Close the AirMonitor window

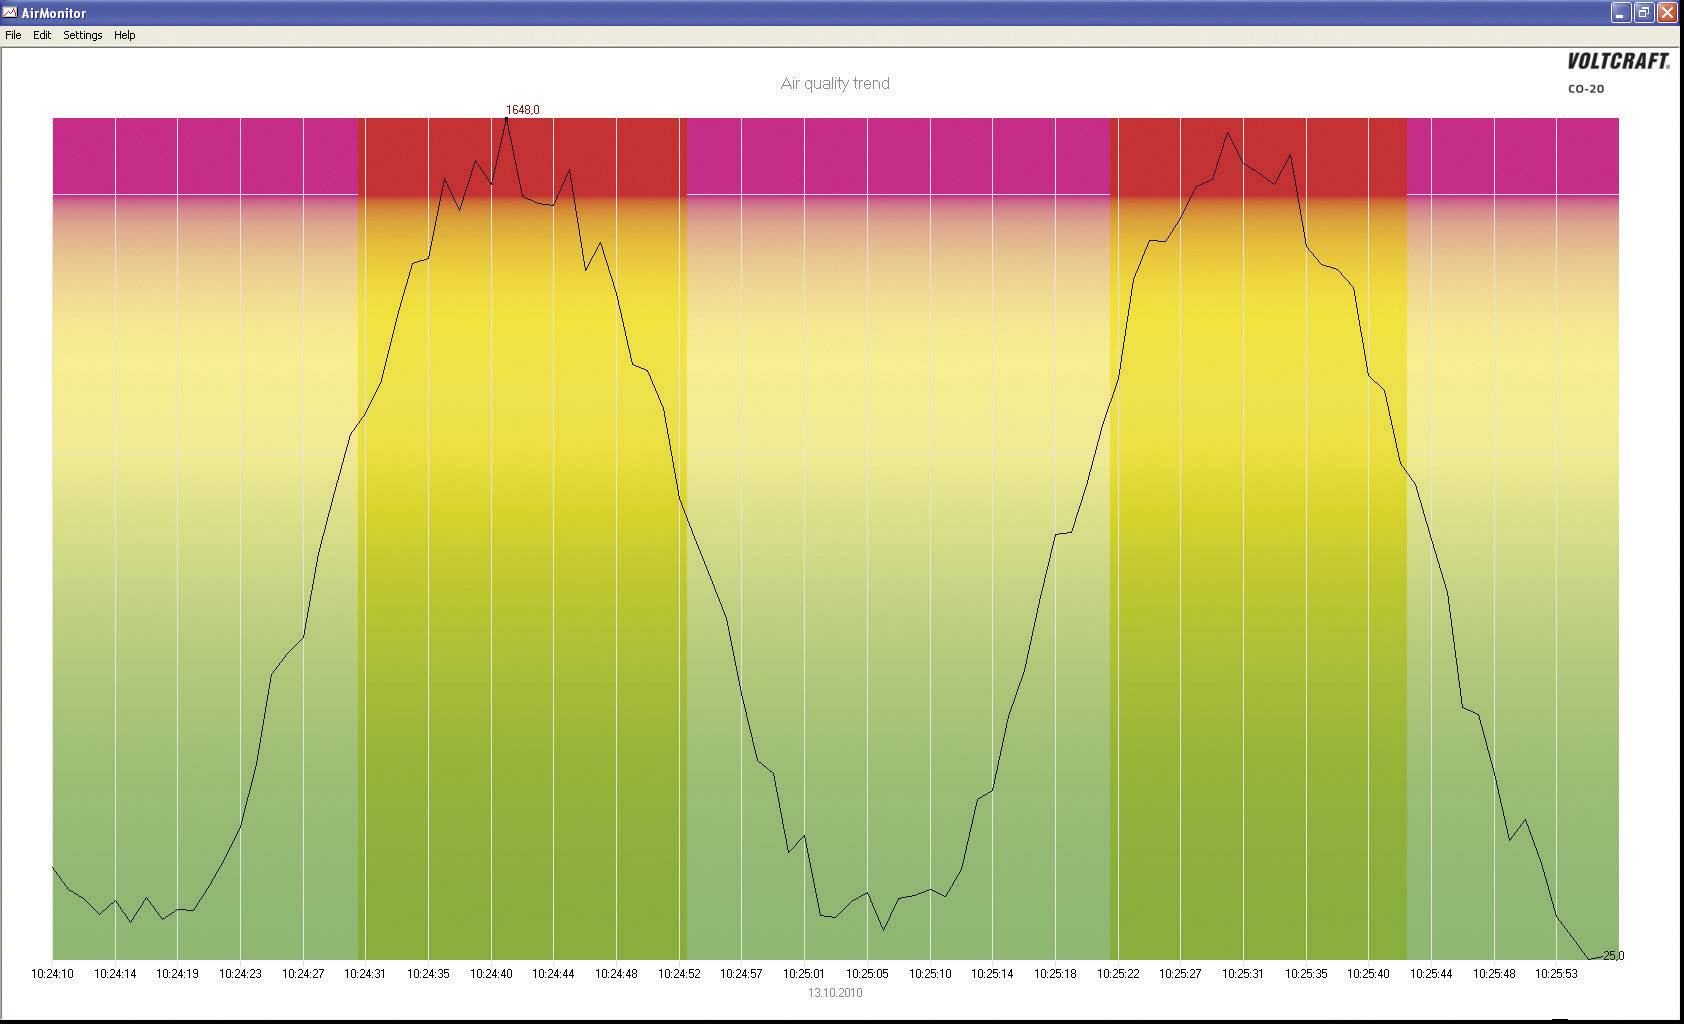coord(1667,12)
